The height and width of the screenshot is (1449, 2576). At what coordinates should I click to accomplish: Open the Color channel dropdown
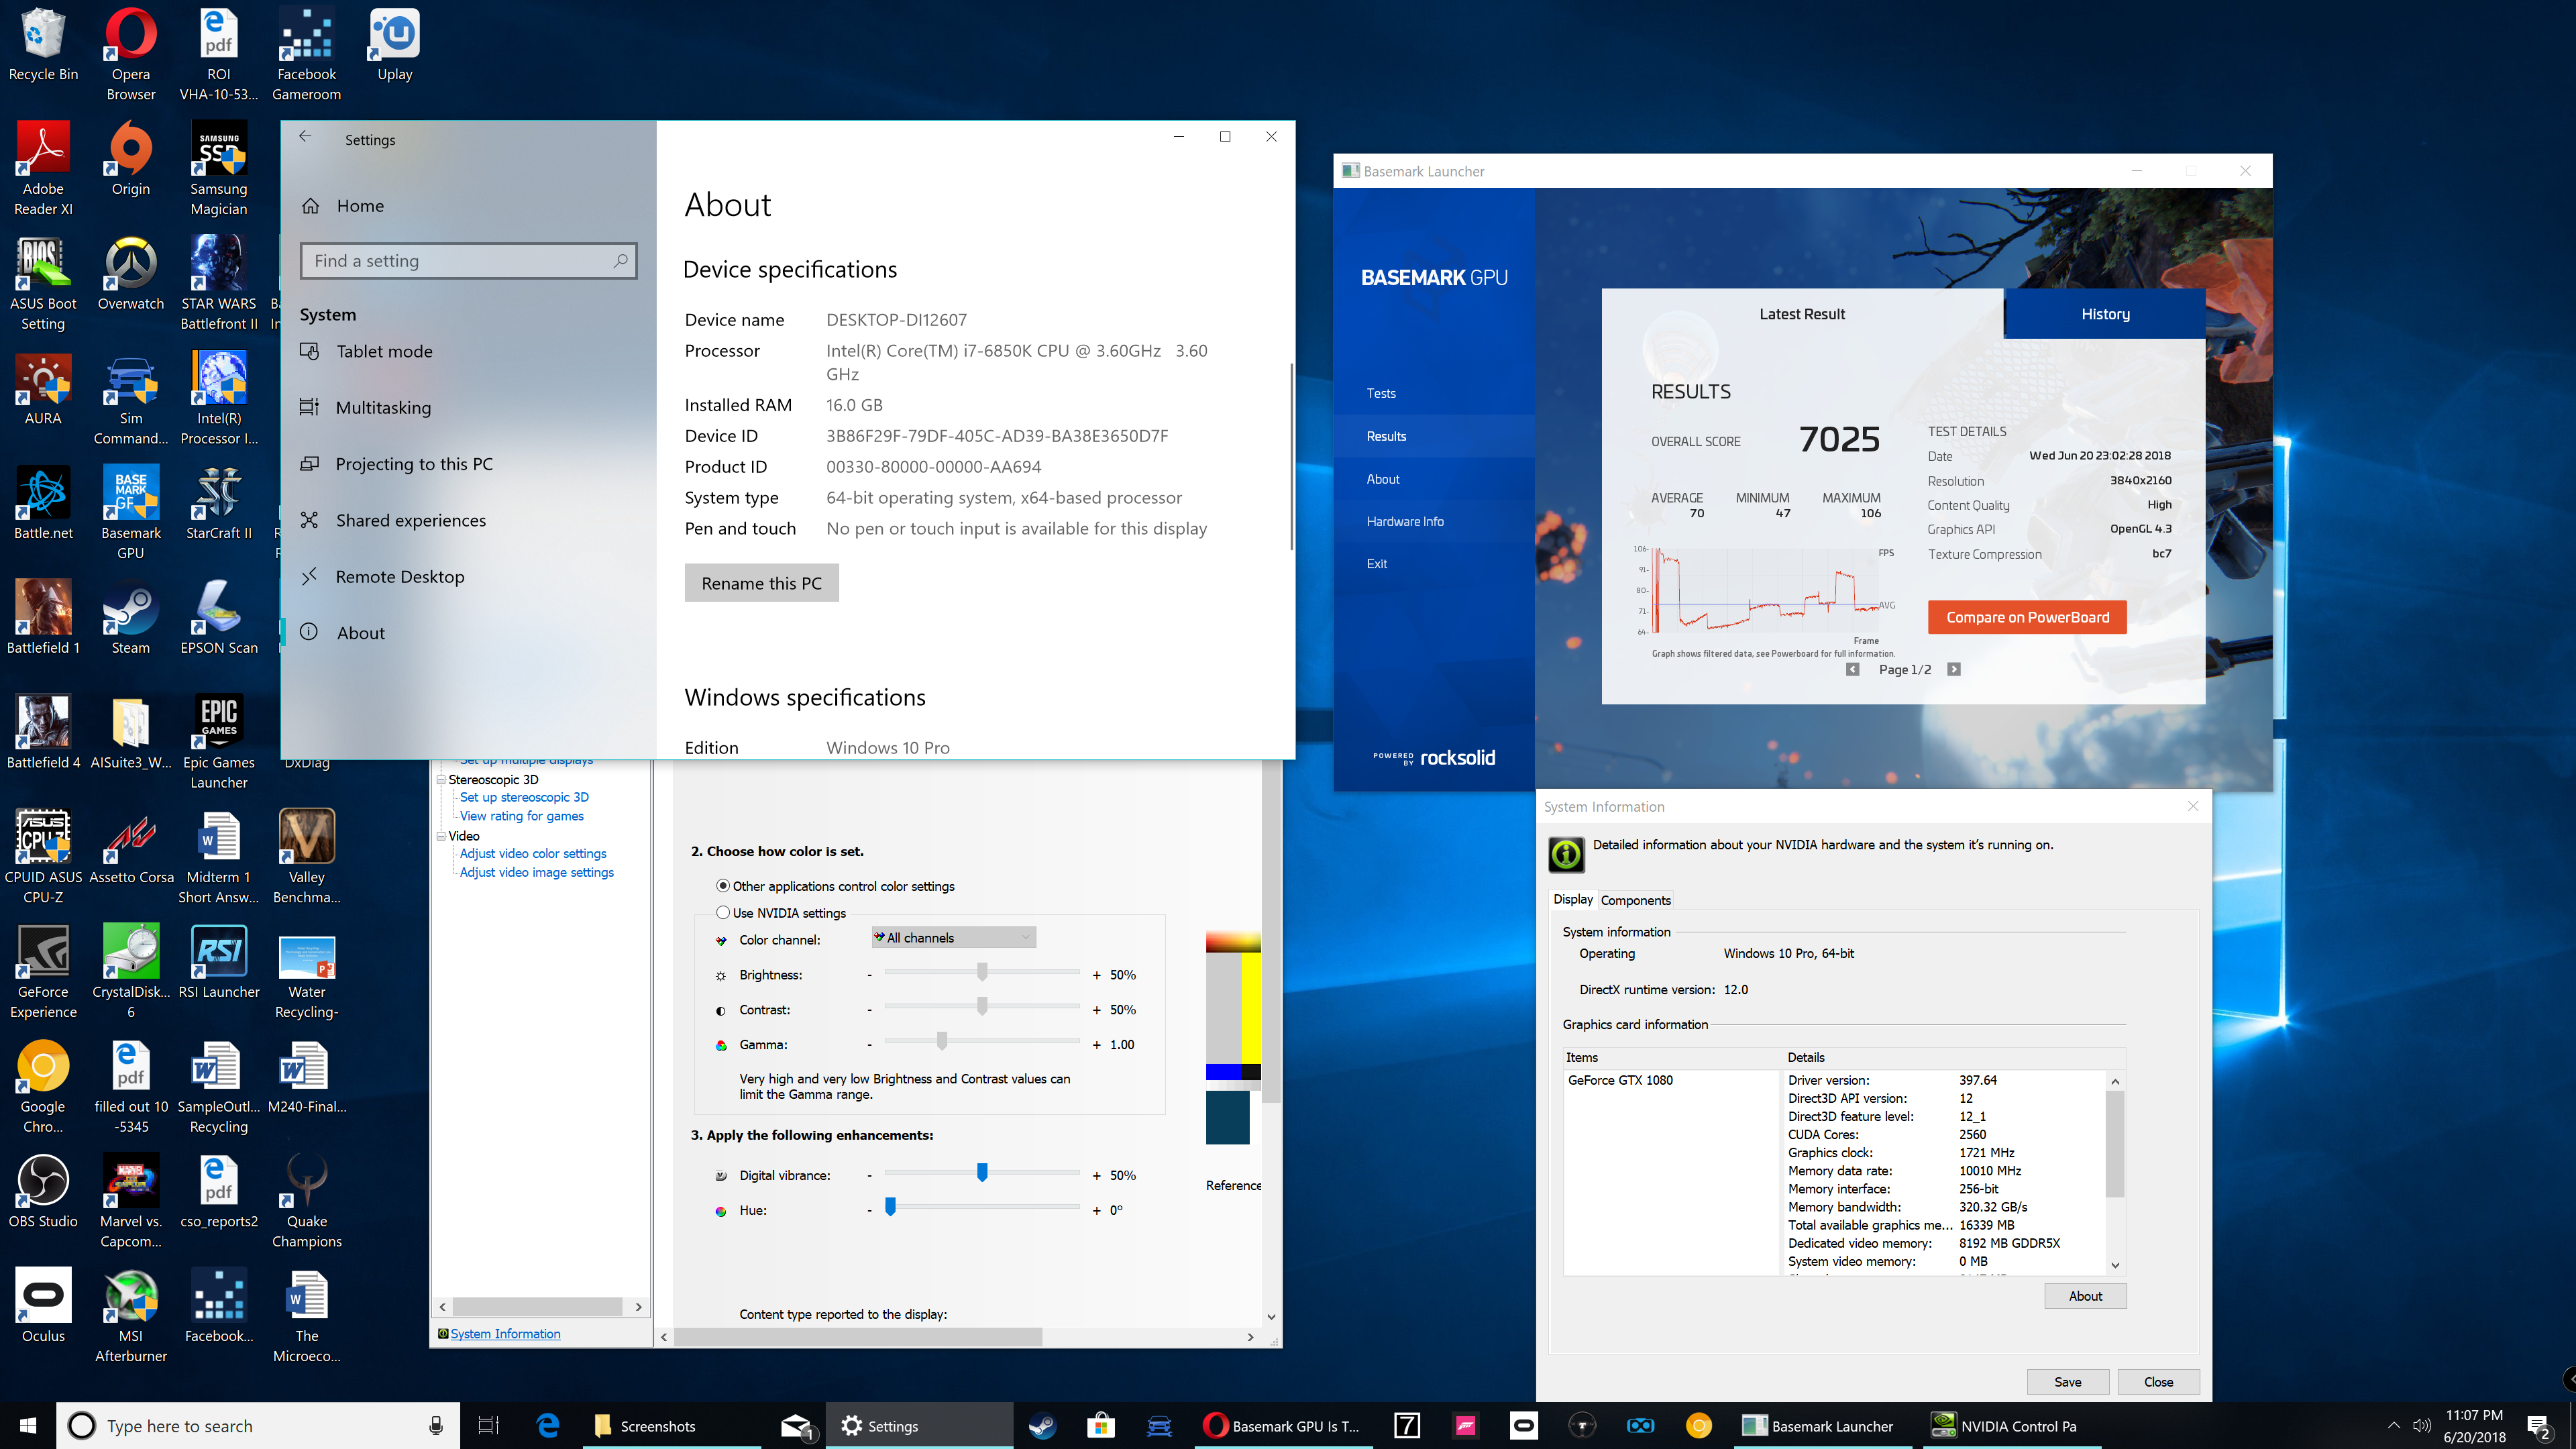tap(953, 938)
